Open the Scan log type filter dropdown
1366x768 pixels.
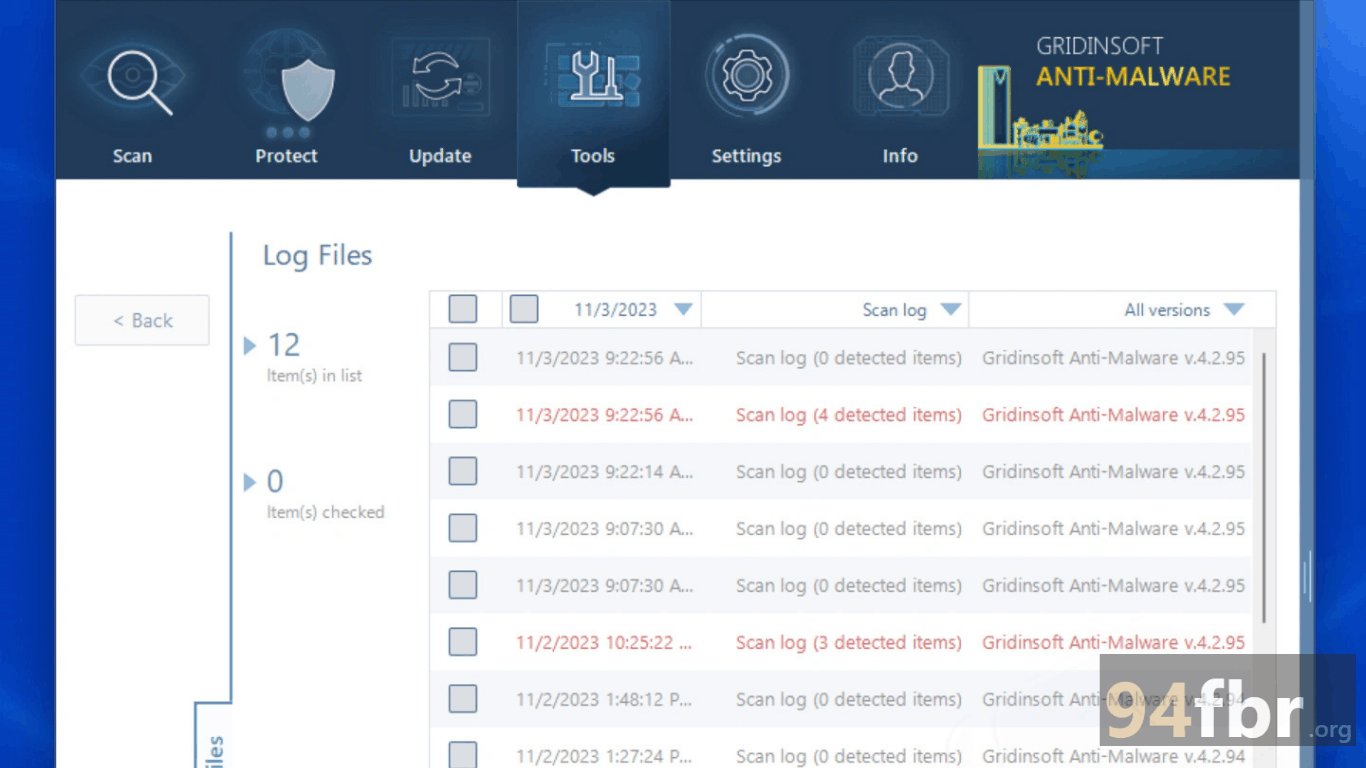pos(951,309)
